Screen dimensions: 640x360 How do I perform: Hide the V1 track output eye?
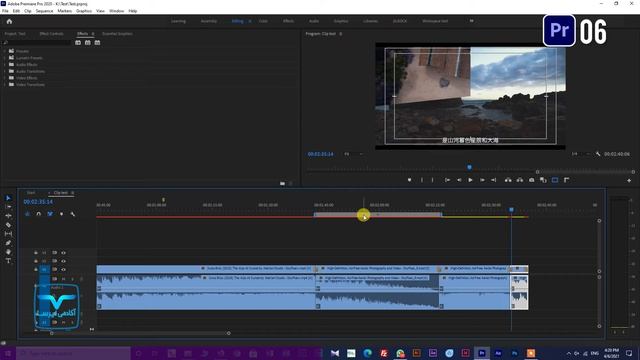point(63,269)
